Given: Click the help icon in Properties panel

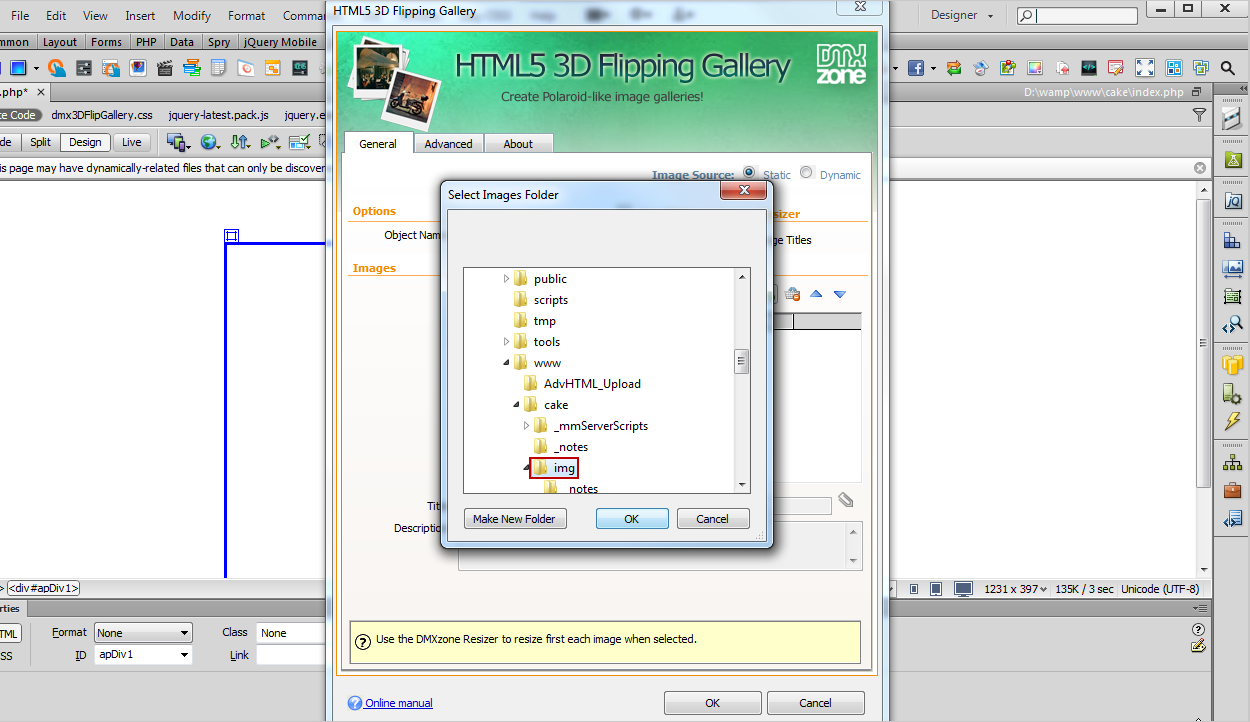Looking at the screenshot, I should point(1198,629).
